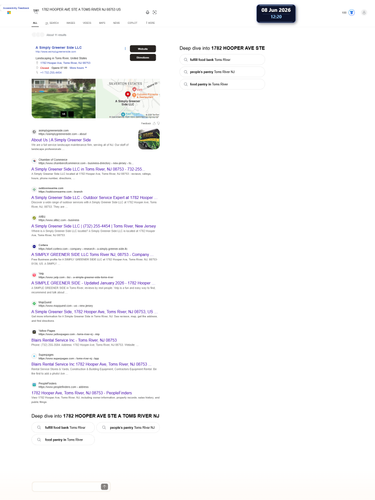The height and width of the screenshot is (500, 375).
Task: Click the 08 Jun 2026 date badge
Action: (276, 13)
